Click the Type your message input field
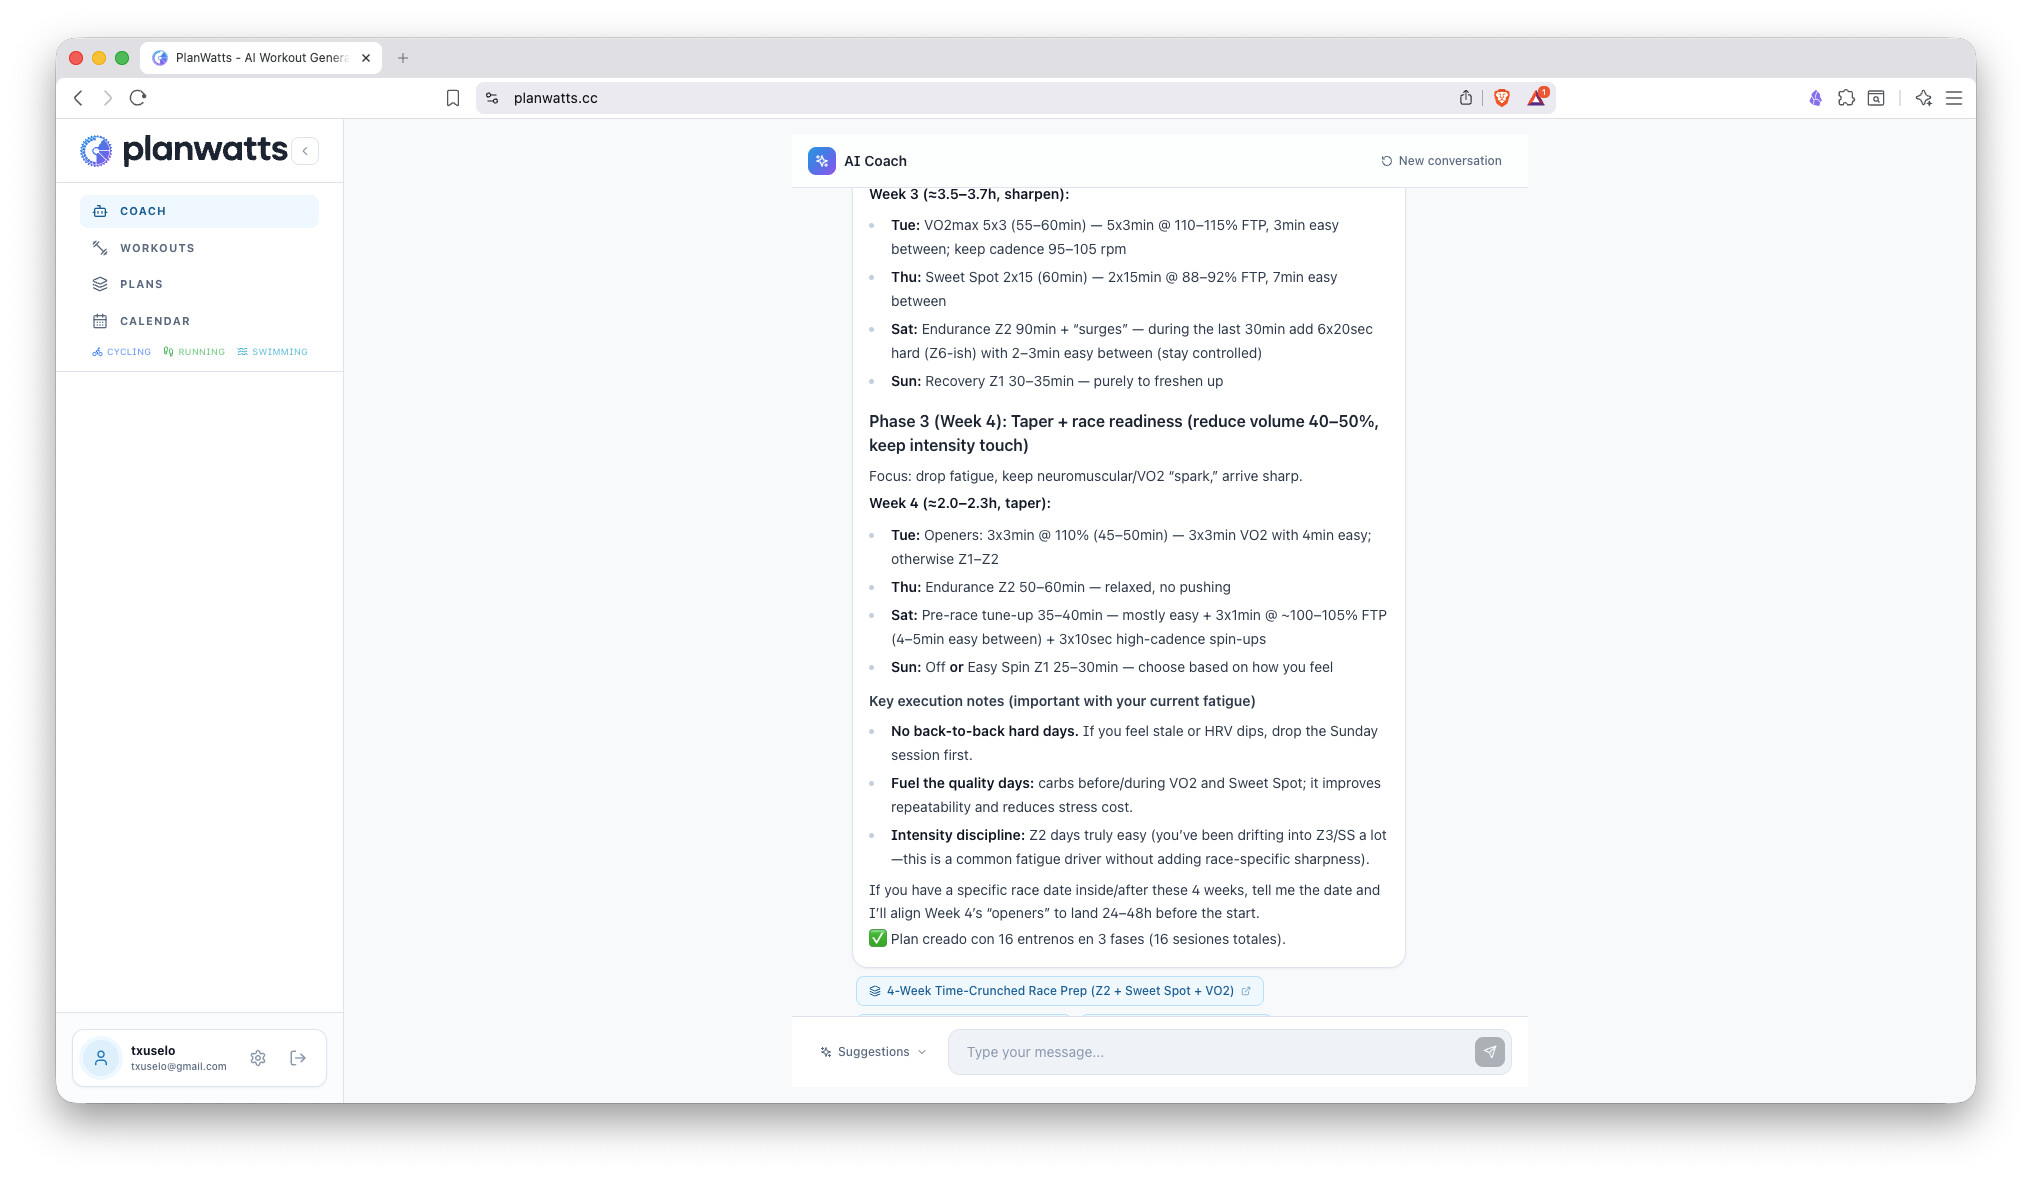 (1208, 1052)
